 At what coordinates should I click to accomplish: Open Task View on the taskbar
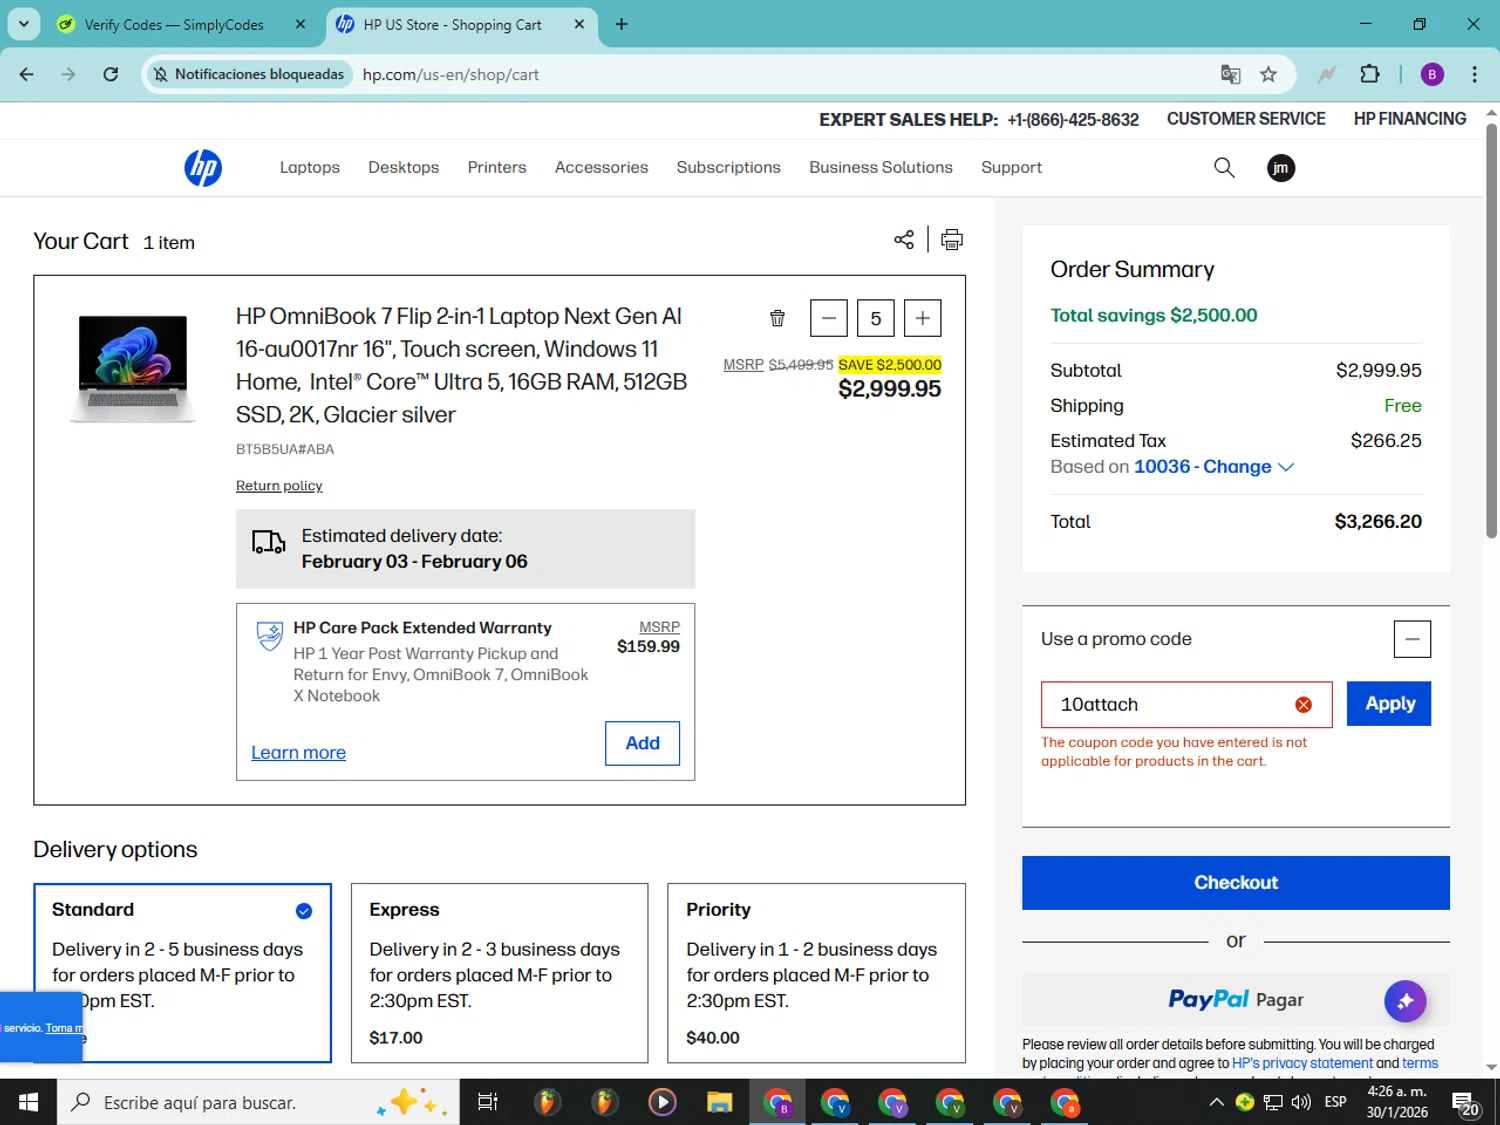click(x=487, y=1102)
